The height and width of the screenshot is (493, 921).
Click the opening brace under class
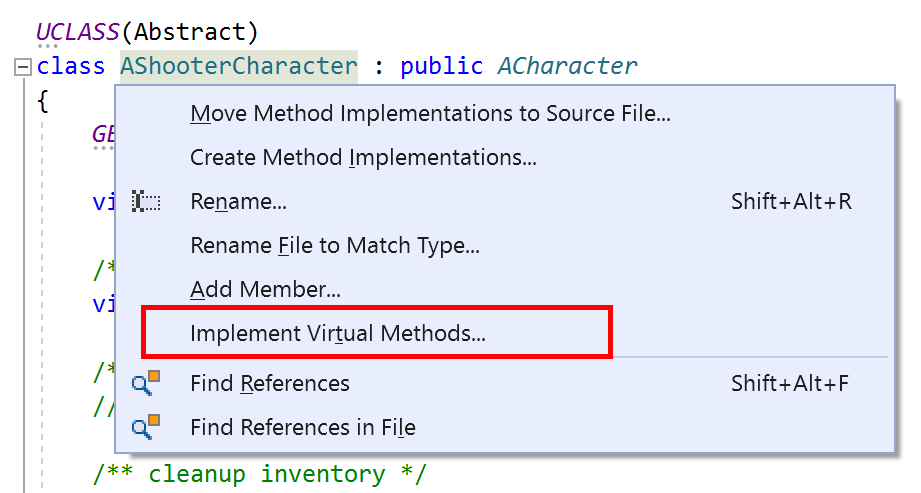[x=42, y=100]
